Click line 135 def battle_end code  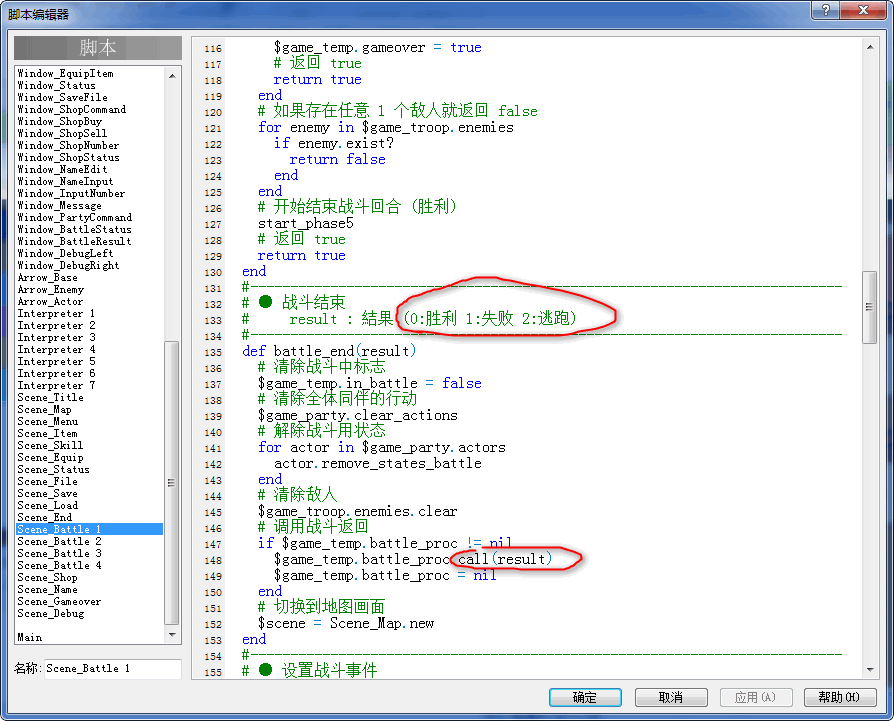coord(329,351)
